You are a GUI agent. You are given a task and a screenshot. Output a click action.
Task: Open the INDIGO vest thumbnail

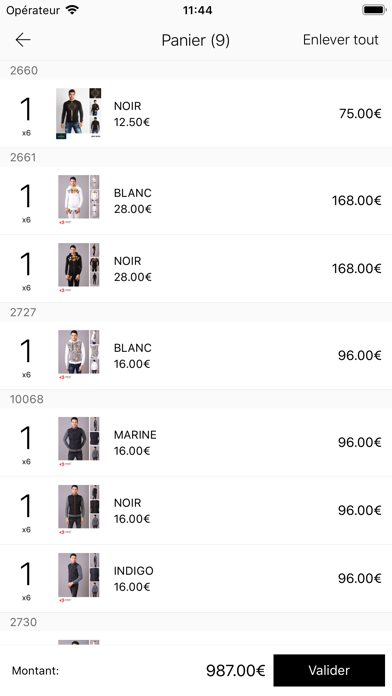[79, 577]
